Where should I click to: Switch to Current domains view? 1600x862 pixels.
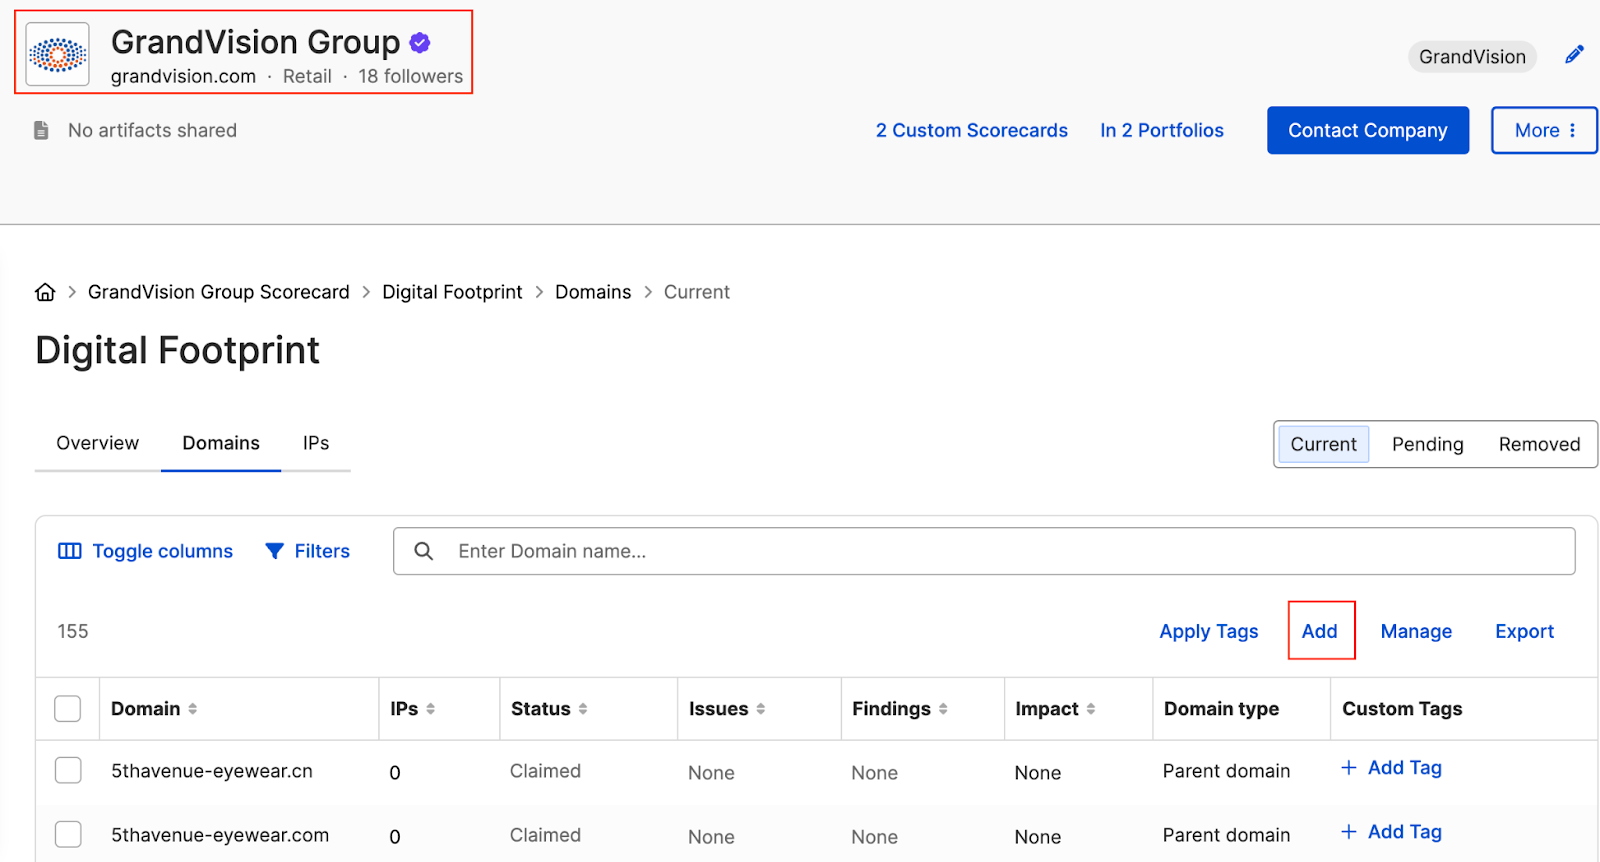click(x=1323, y=444)
